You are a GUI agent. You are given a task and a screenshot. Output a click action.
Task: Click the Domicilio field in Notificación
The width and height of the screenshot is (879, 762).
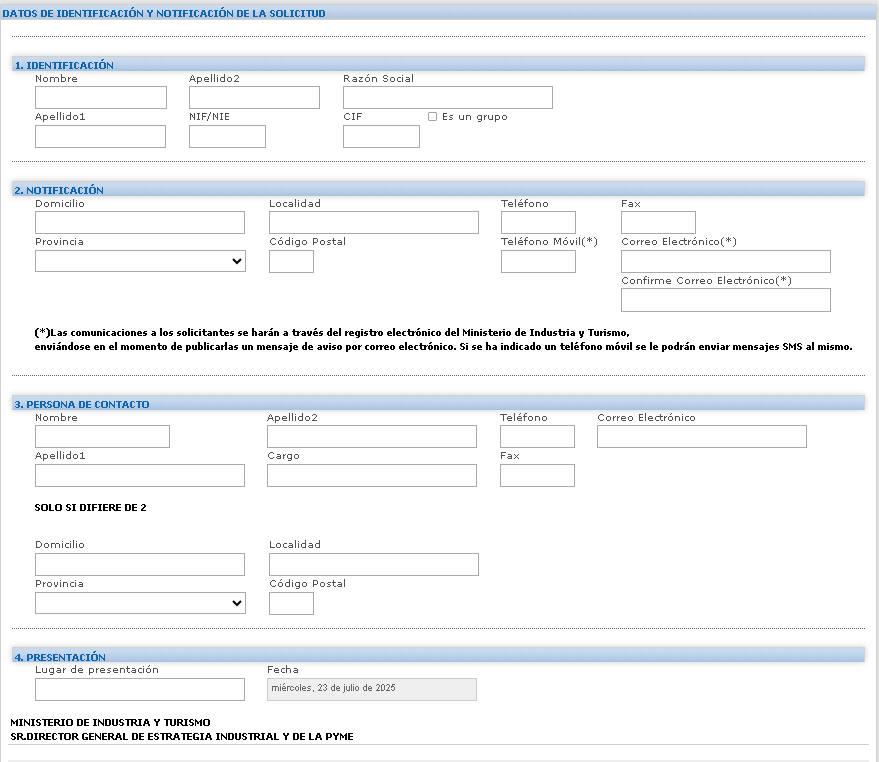(140, 222)
